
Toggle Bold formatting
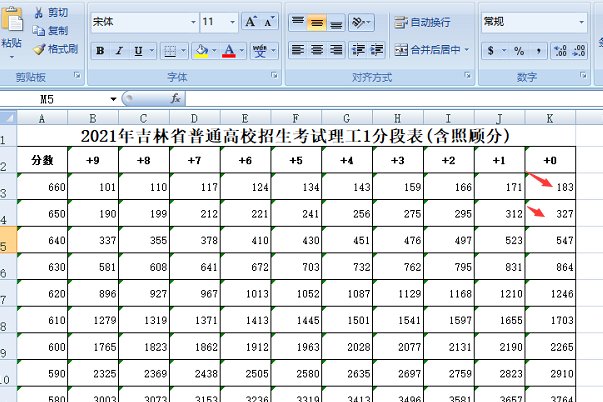[x=100, y=50]
